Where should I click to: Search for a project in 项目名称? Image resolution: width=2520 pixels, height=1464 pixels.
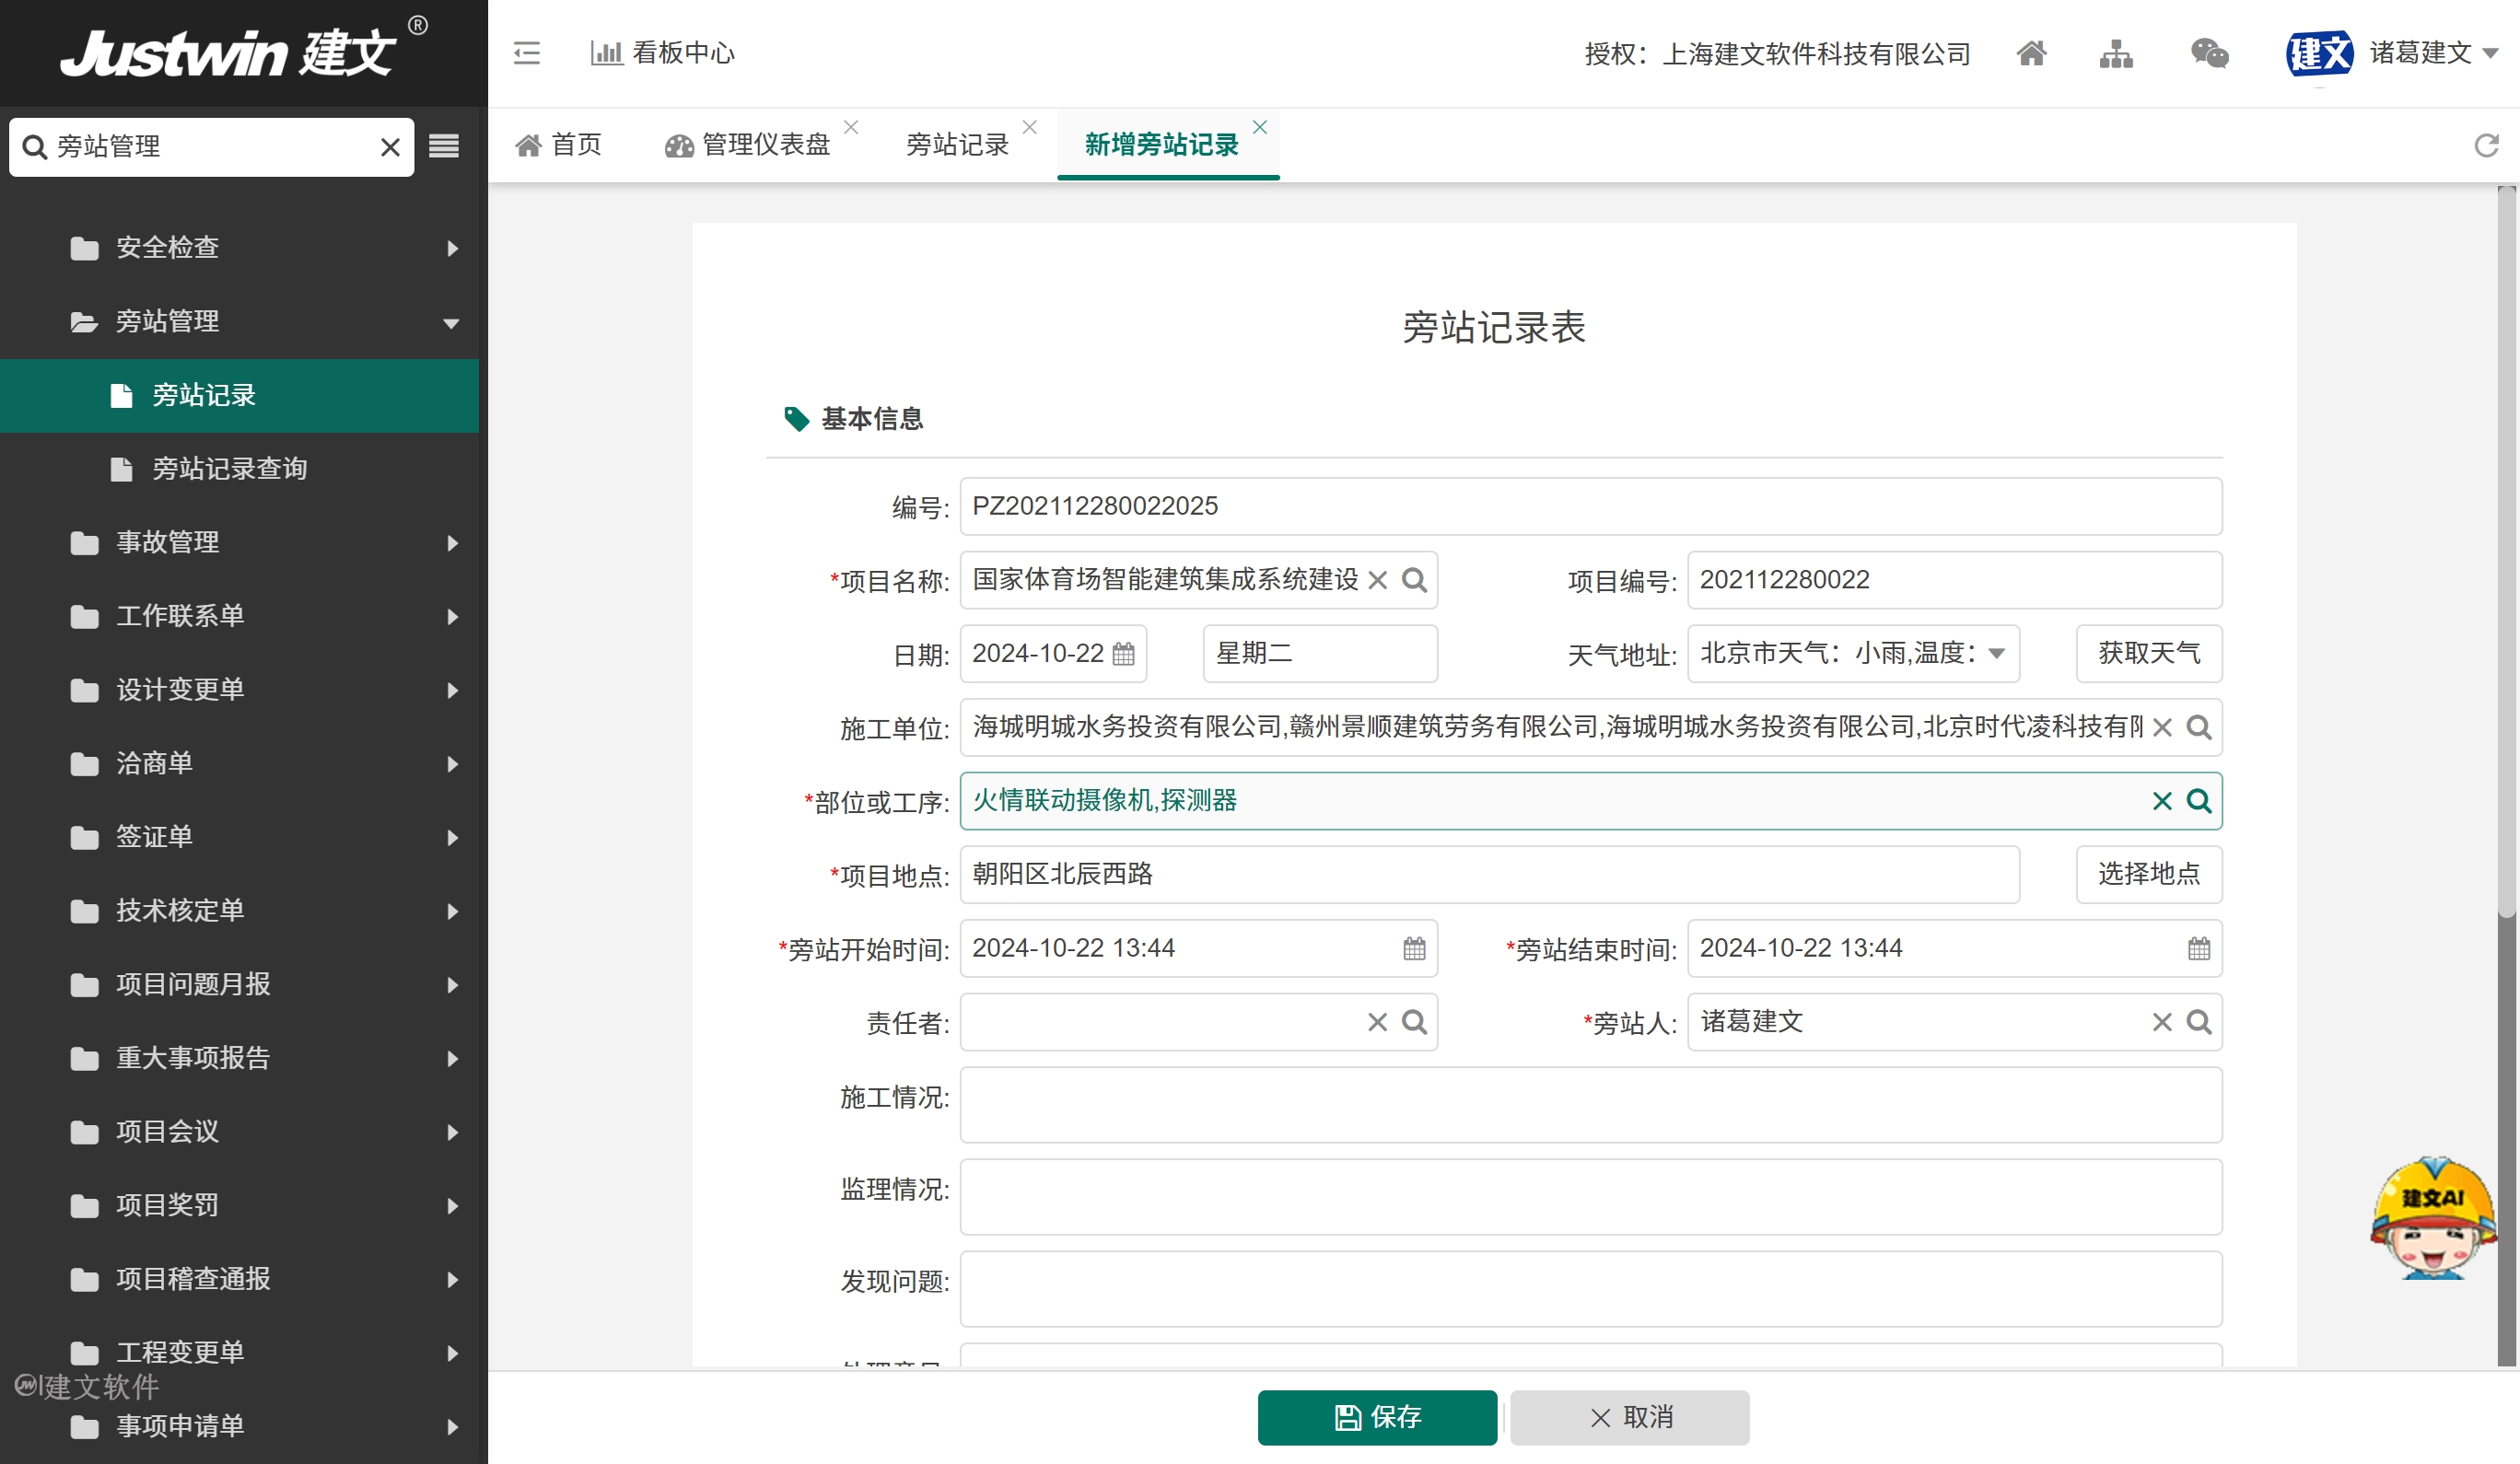coord(1414,580)
